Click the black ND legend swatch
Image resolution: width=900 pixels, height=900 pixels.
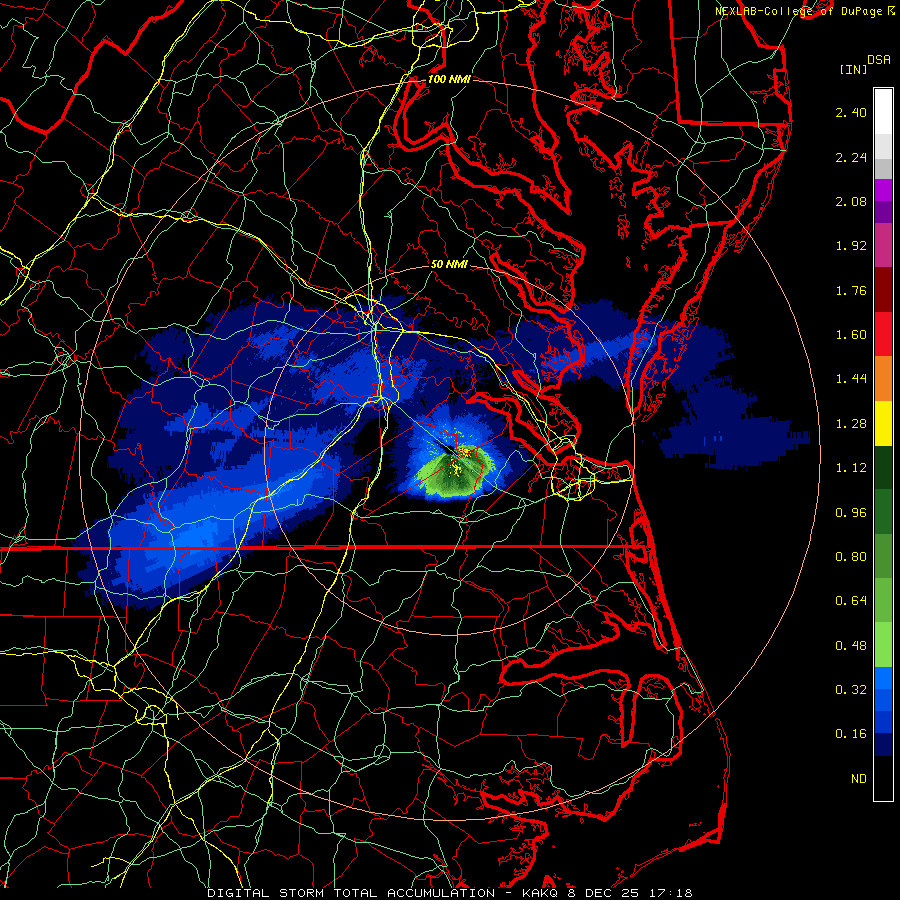[883, 778]
